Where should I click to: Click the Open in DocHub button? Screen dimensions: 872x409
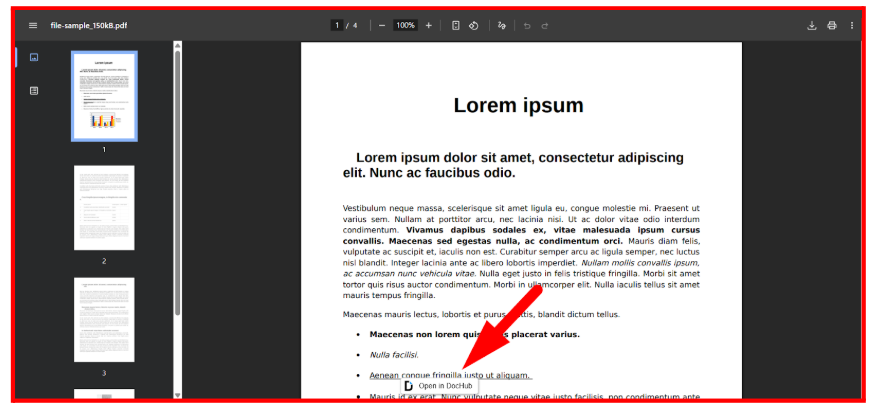click(x=439, y=385)
